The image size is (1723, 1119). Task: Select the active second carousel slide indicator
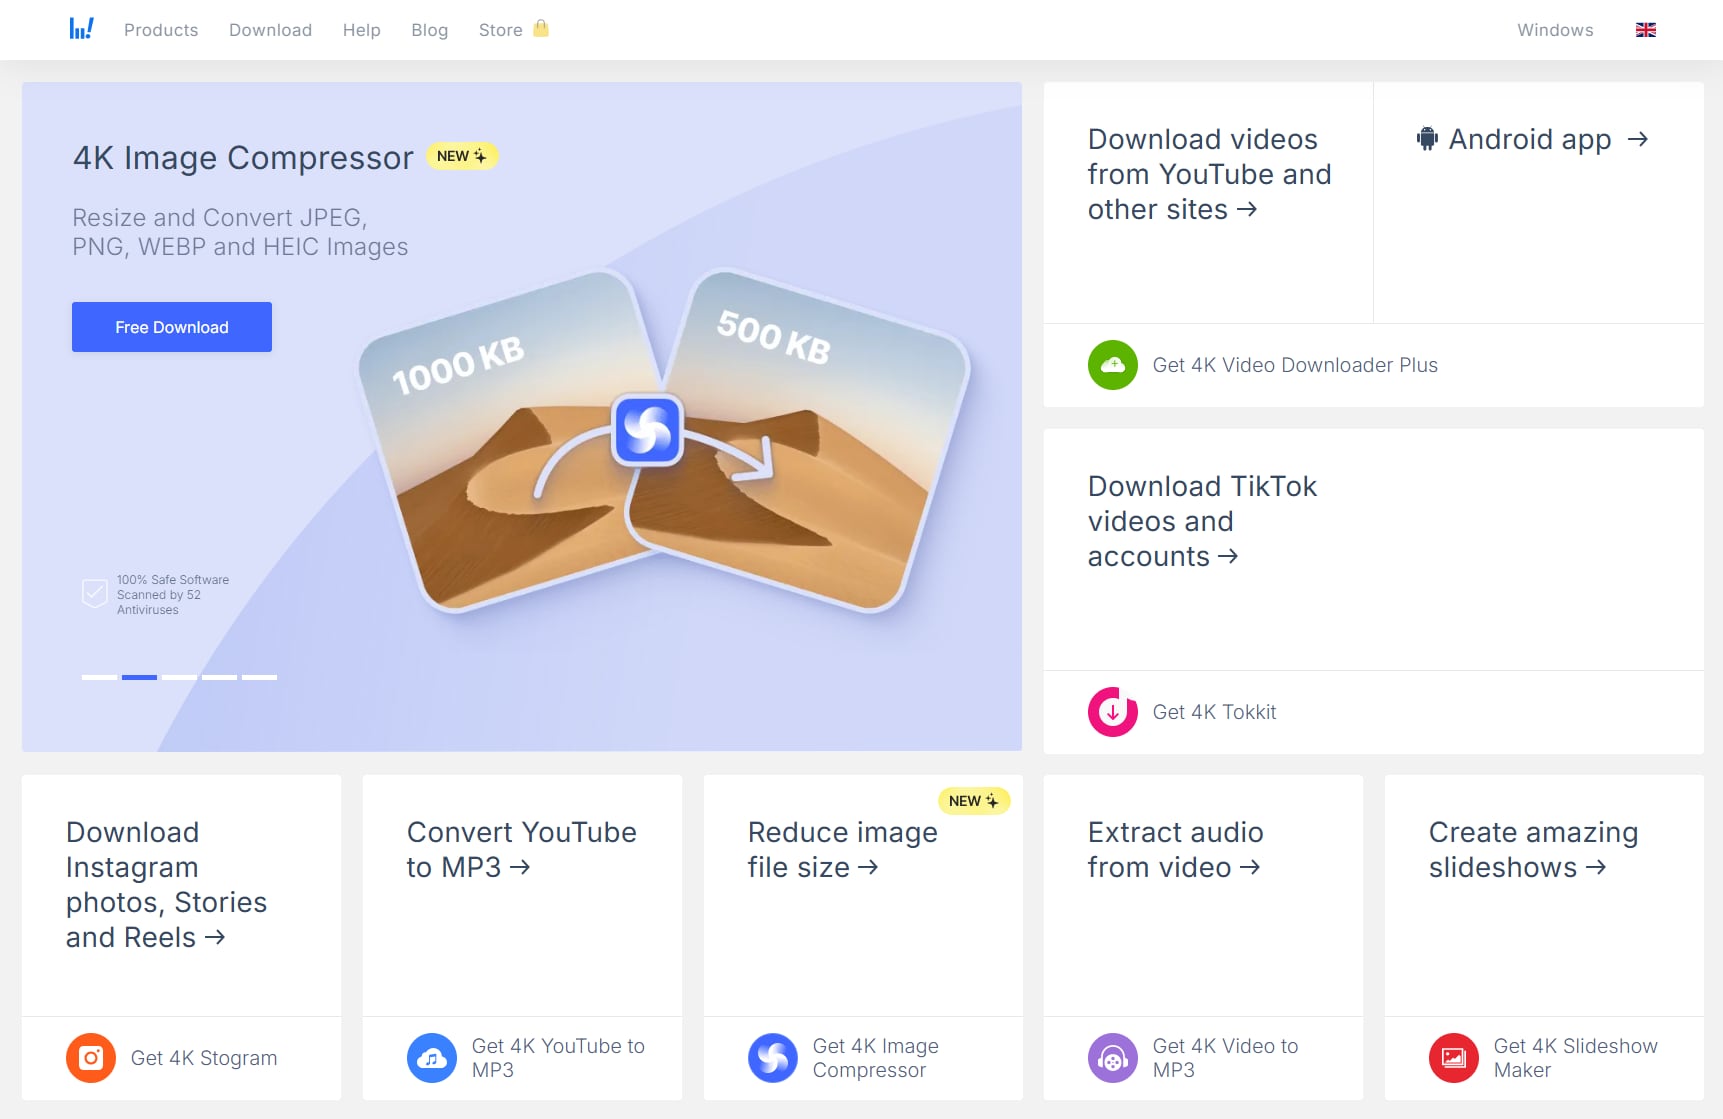point(139,677)
